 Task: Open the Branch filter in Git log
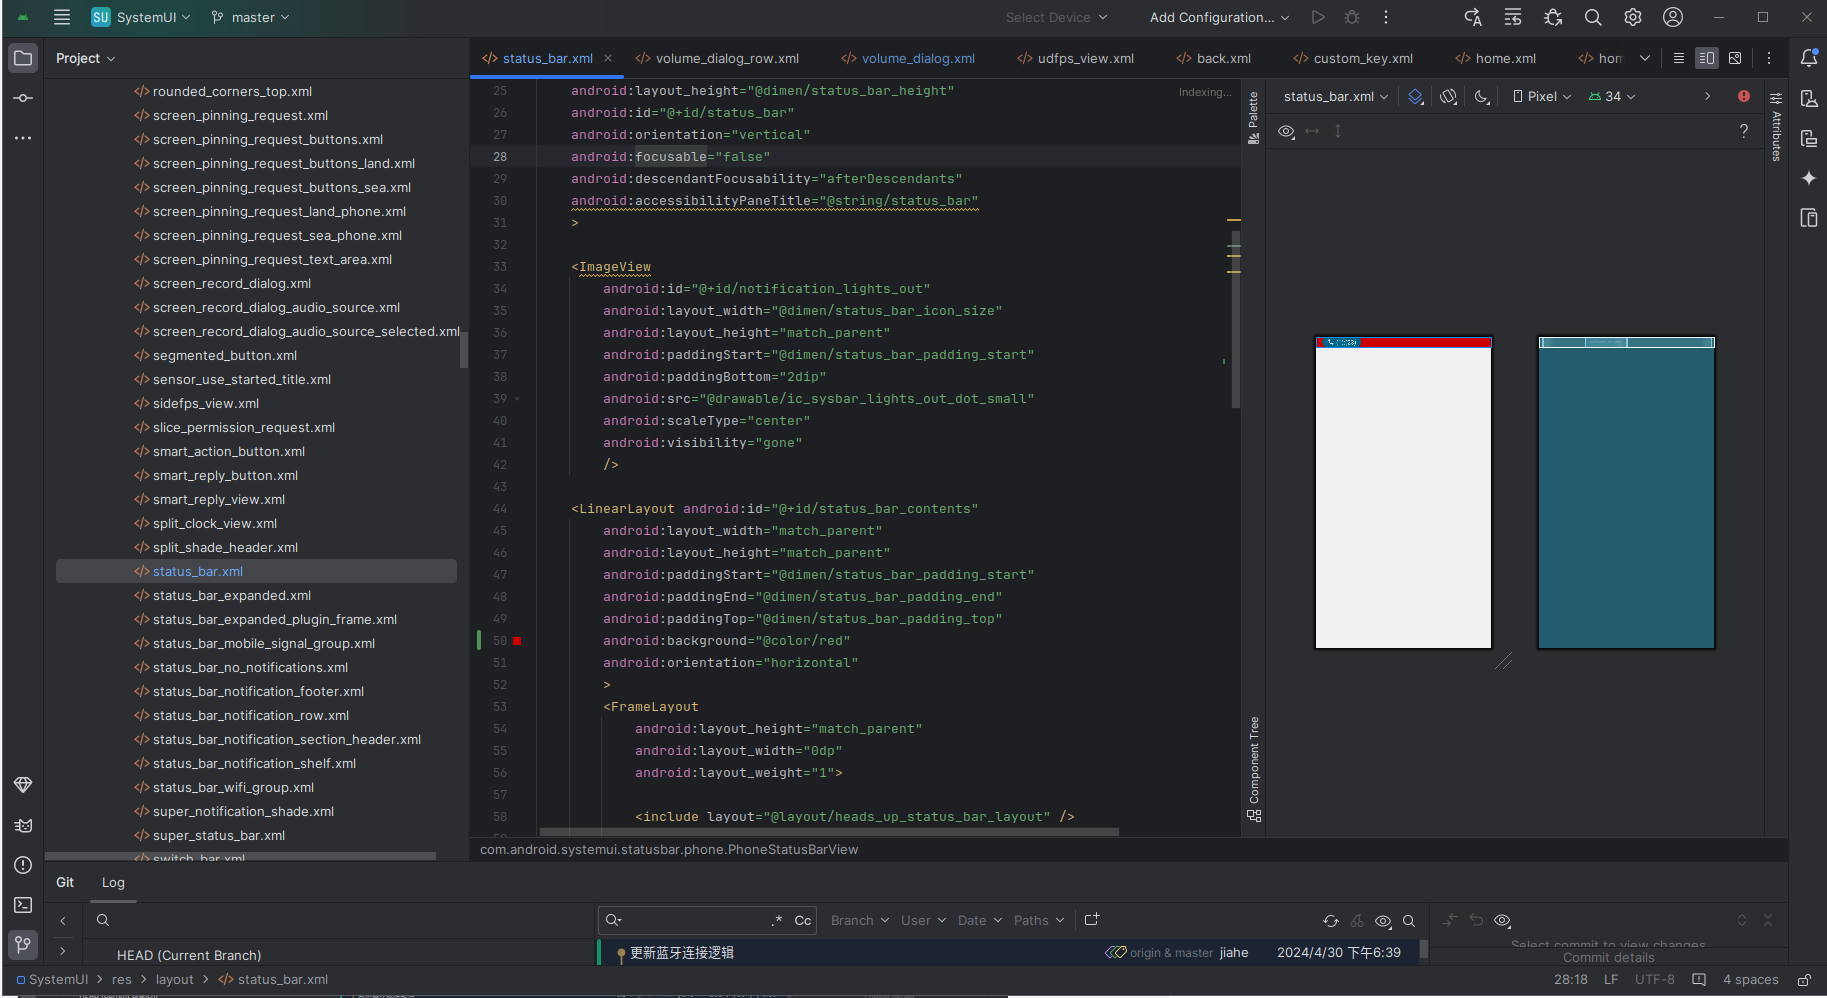coord(858,920)
